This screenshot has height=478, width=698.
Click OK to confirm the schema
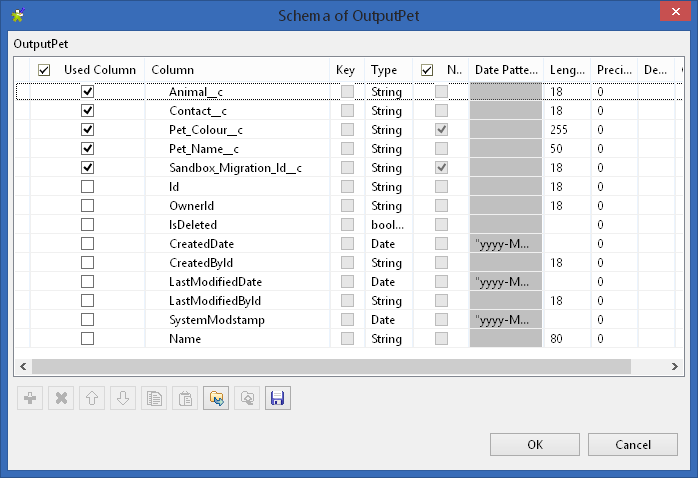[x=535, y=445]
